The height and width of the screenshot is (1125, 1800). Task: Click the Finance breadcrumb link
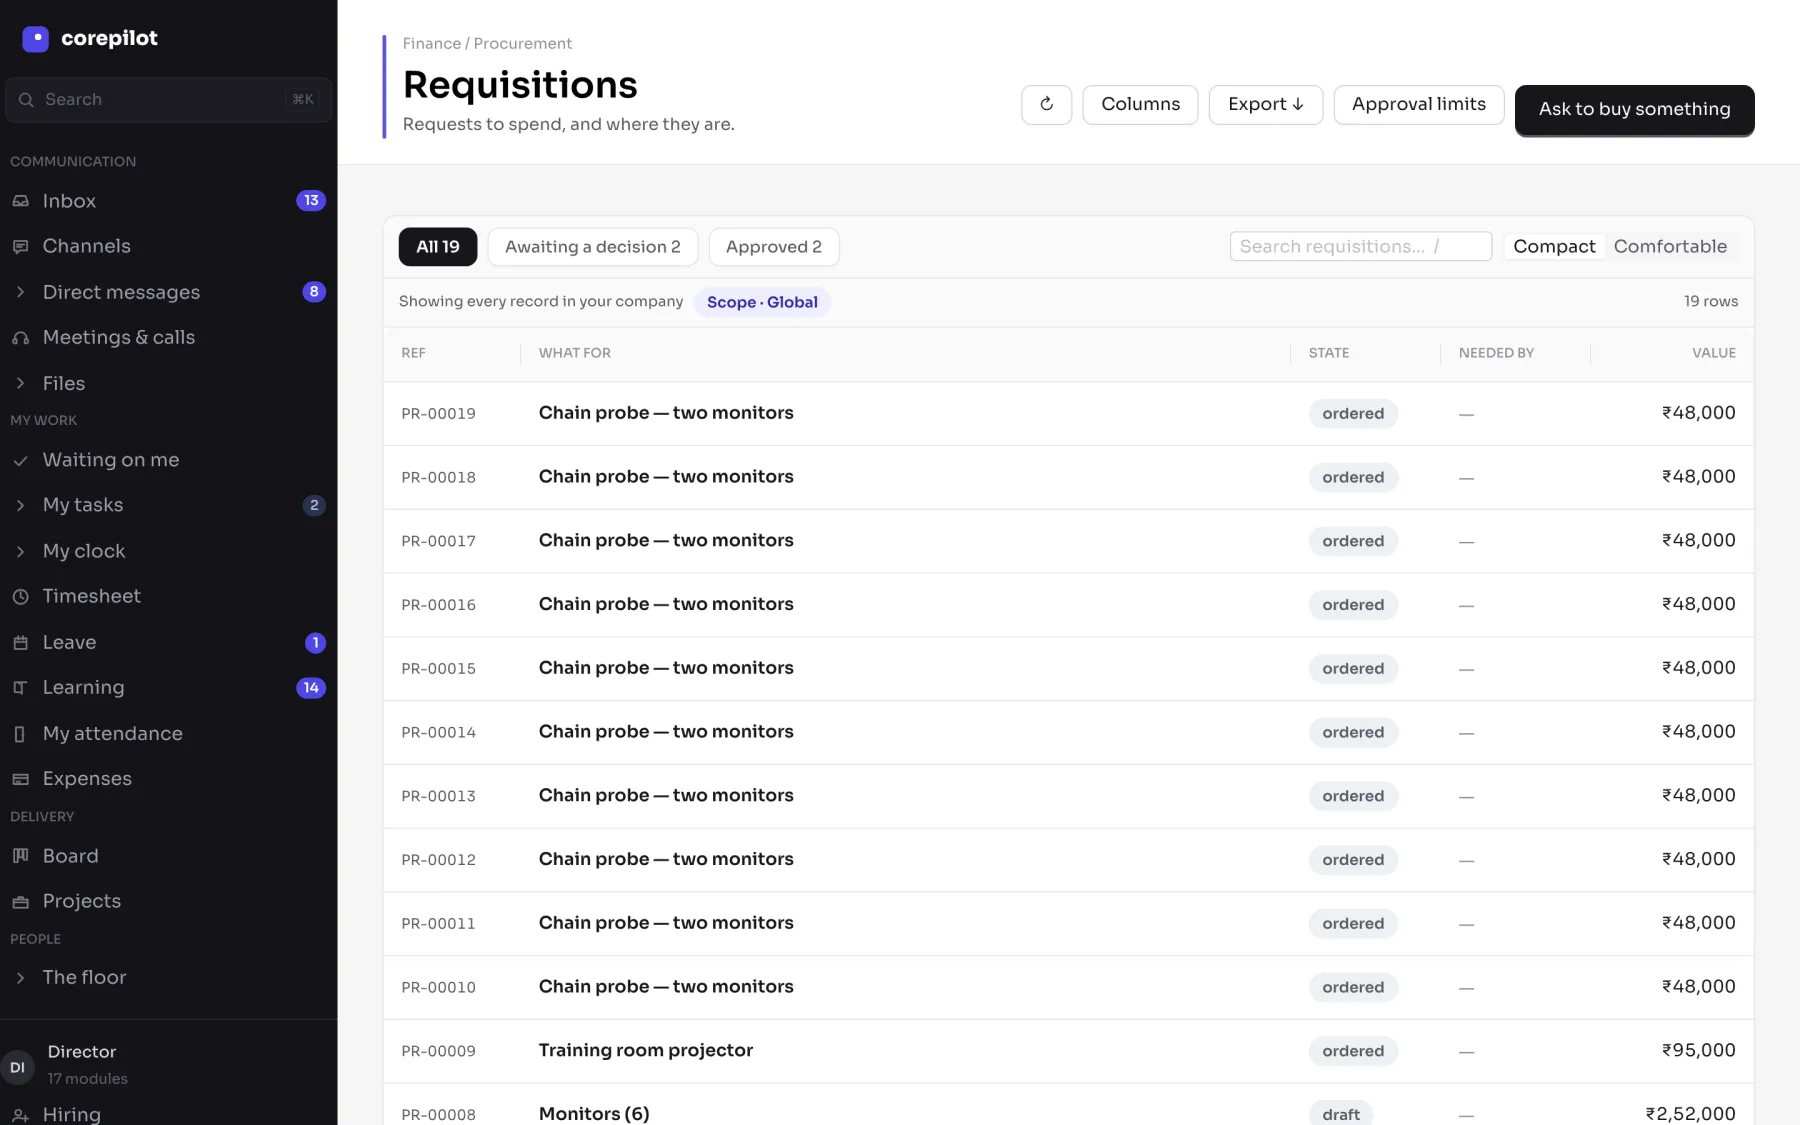point(432,44)
